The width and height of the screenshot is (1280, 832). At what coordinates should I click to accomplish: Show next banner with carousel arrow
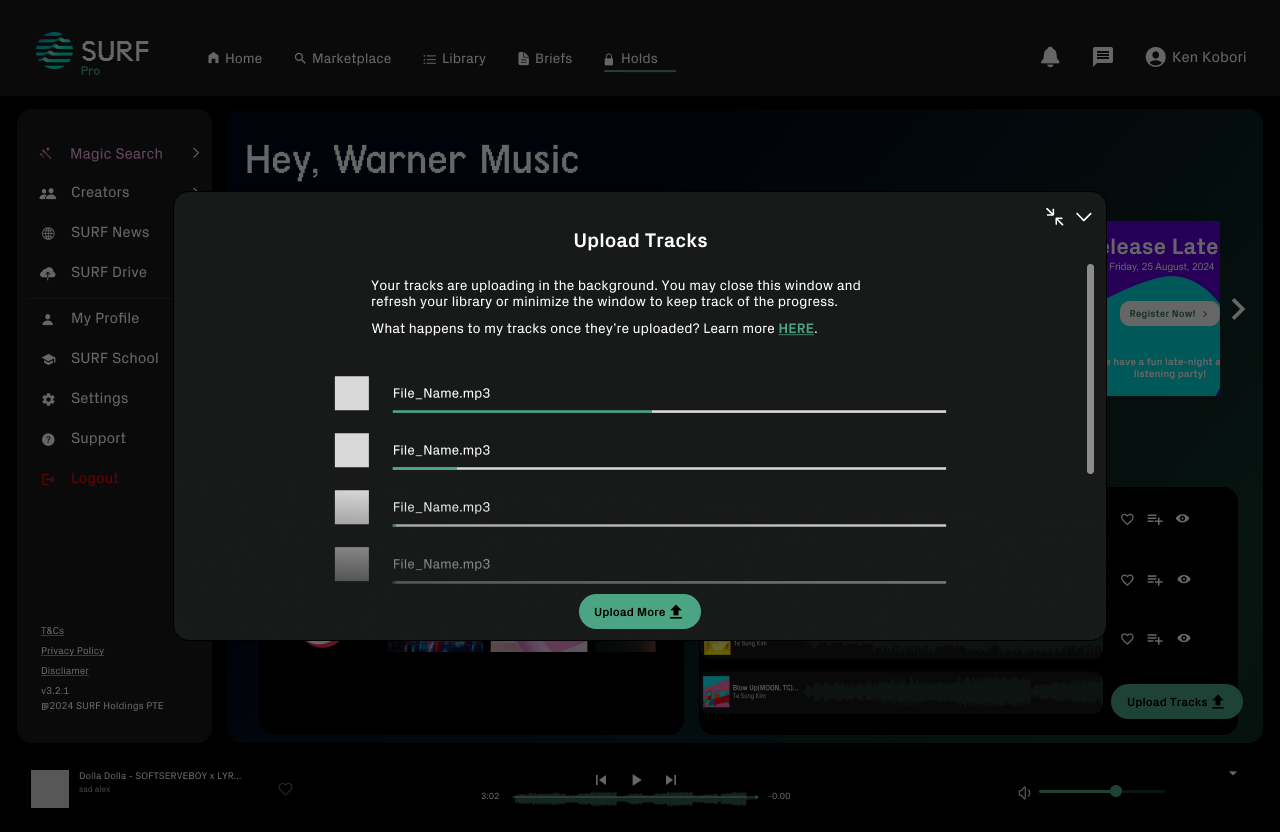tap(1239, 309)
